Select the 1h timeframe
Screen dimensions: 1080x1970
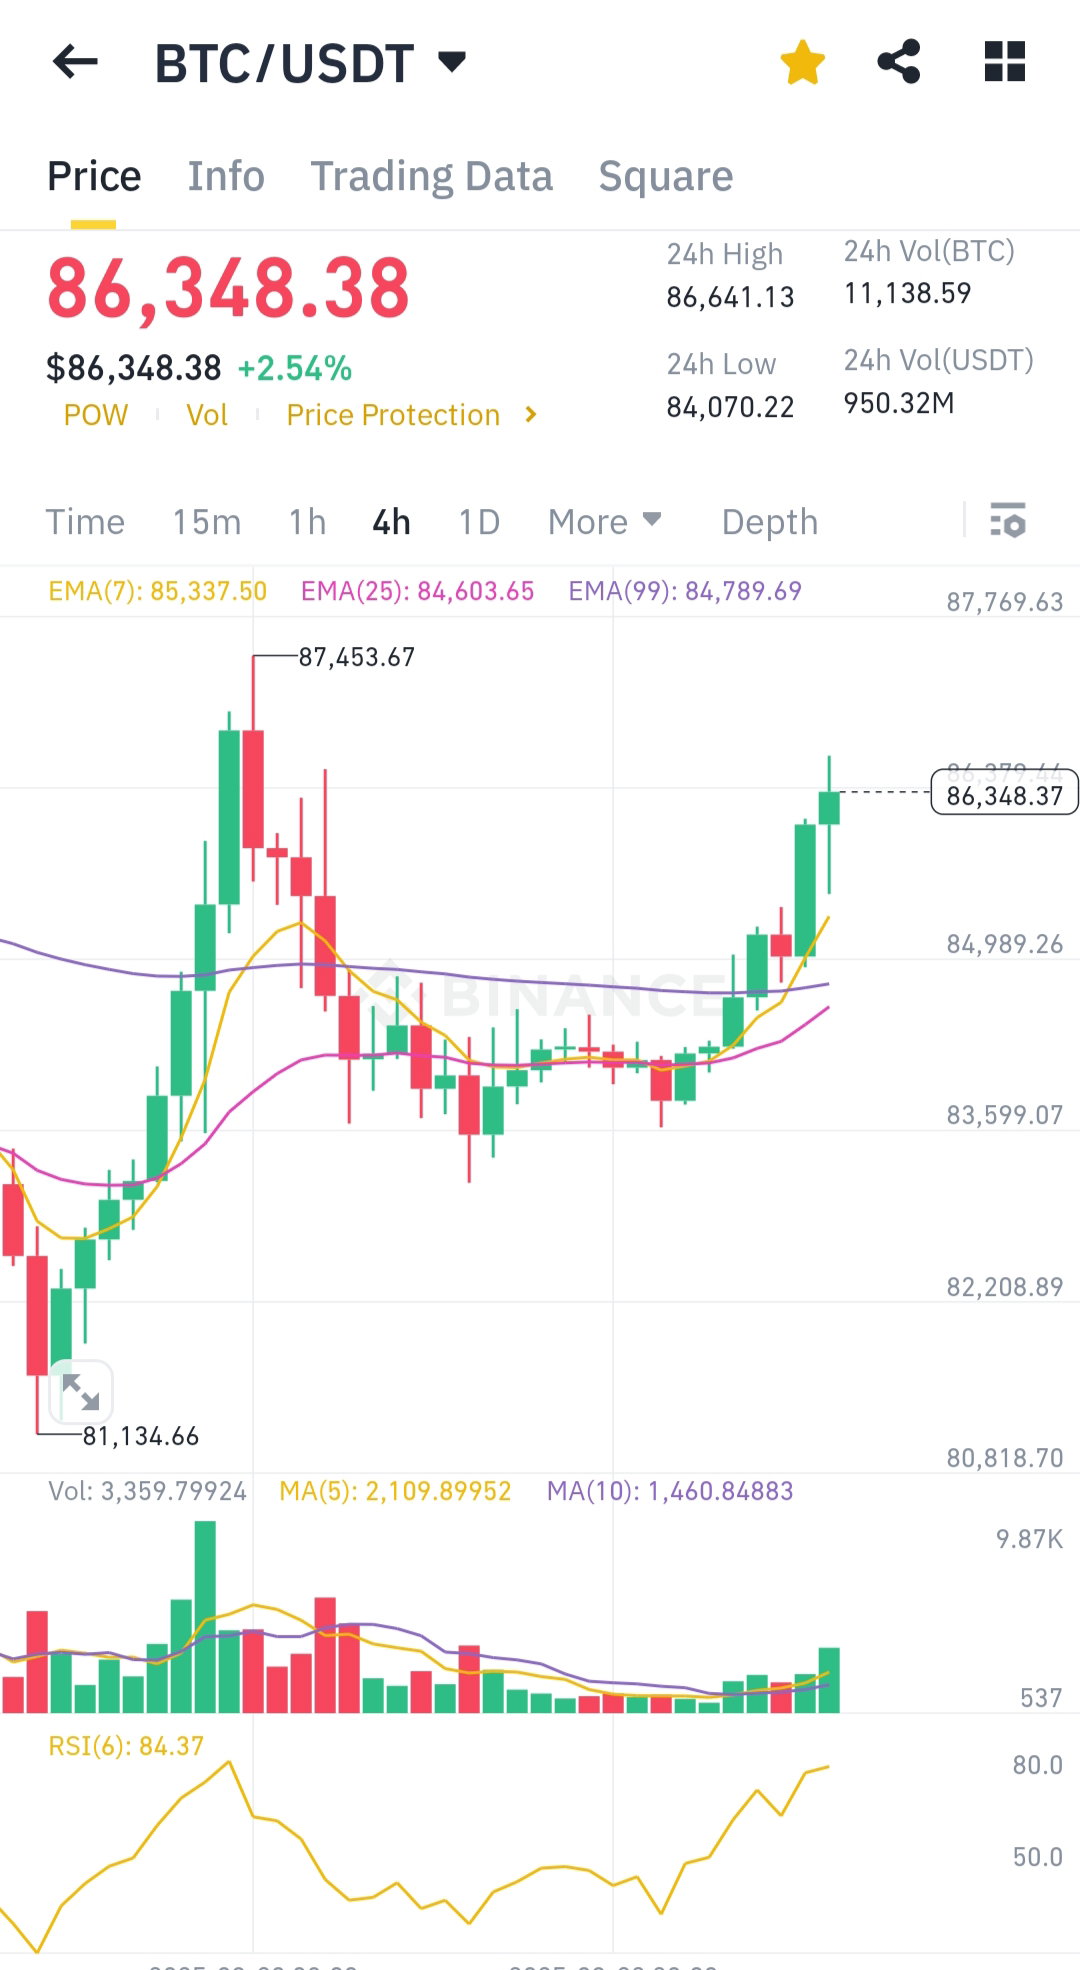point(307,522)
